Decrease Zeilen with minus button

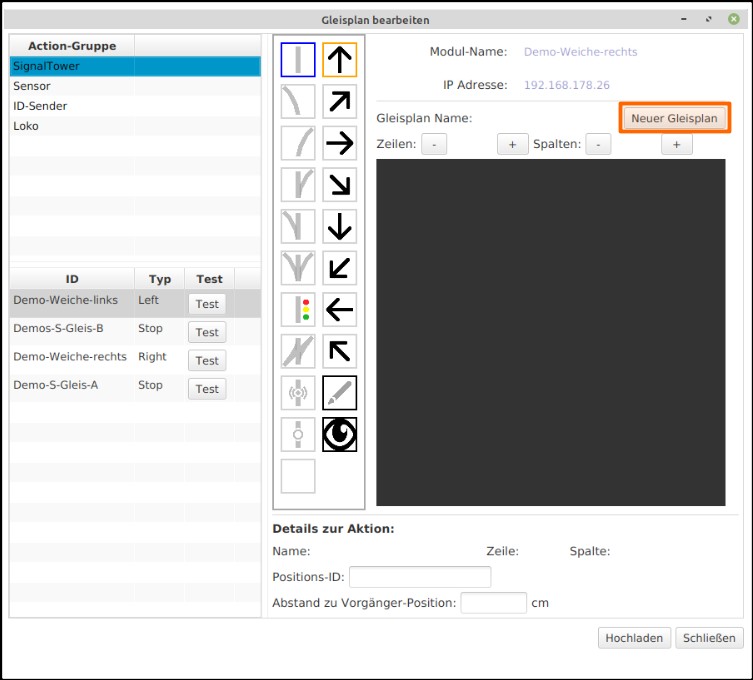click(434, 144)
